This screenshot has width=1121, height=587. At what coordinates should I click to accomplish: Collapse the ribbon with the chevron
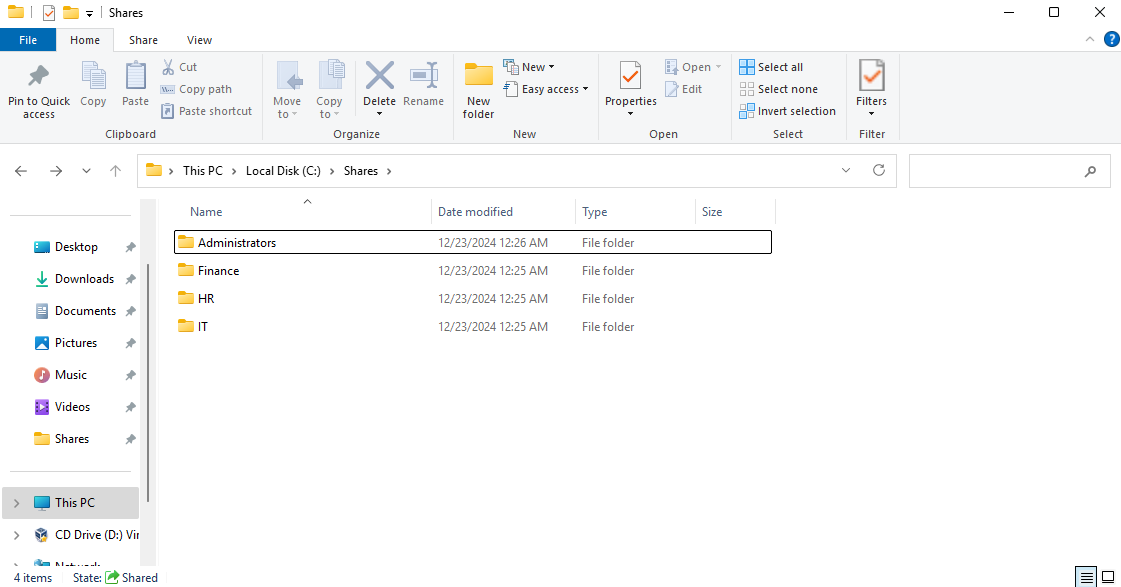(1091, 40)
